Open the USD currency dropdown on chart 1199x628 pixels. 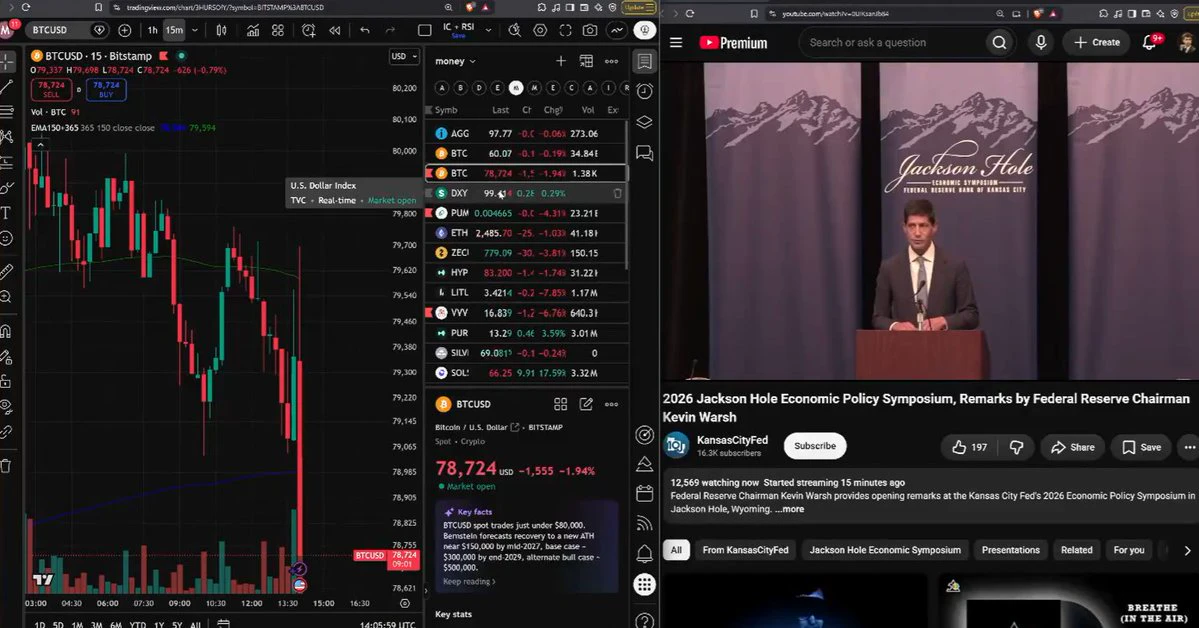tap(405, 56)
